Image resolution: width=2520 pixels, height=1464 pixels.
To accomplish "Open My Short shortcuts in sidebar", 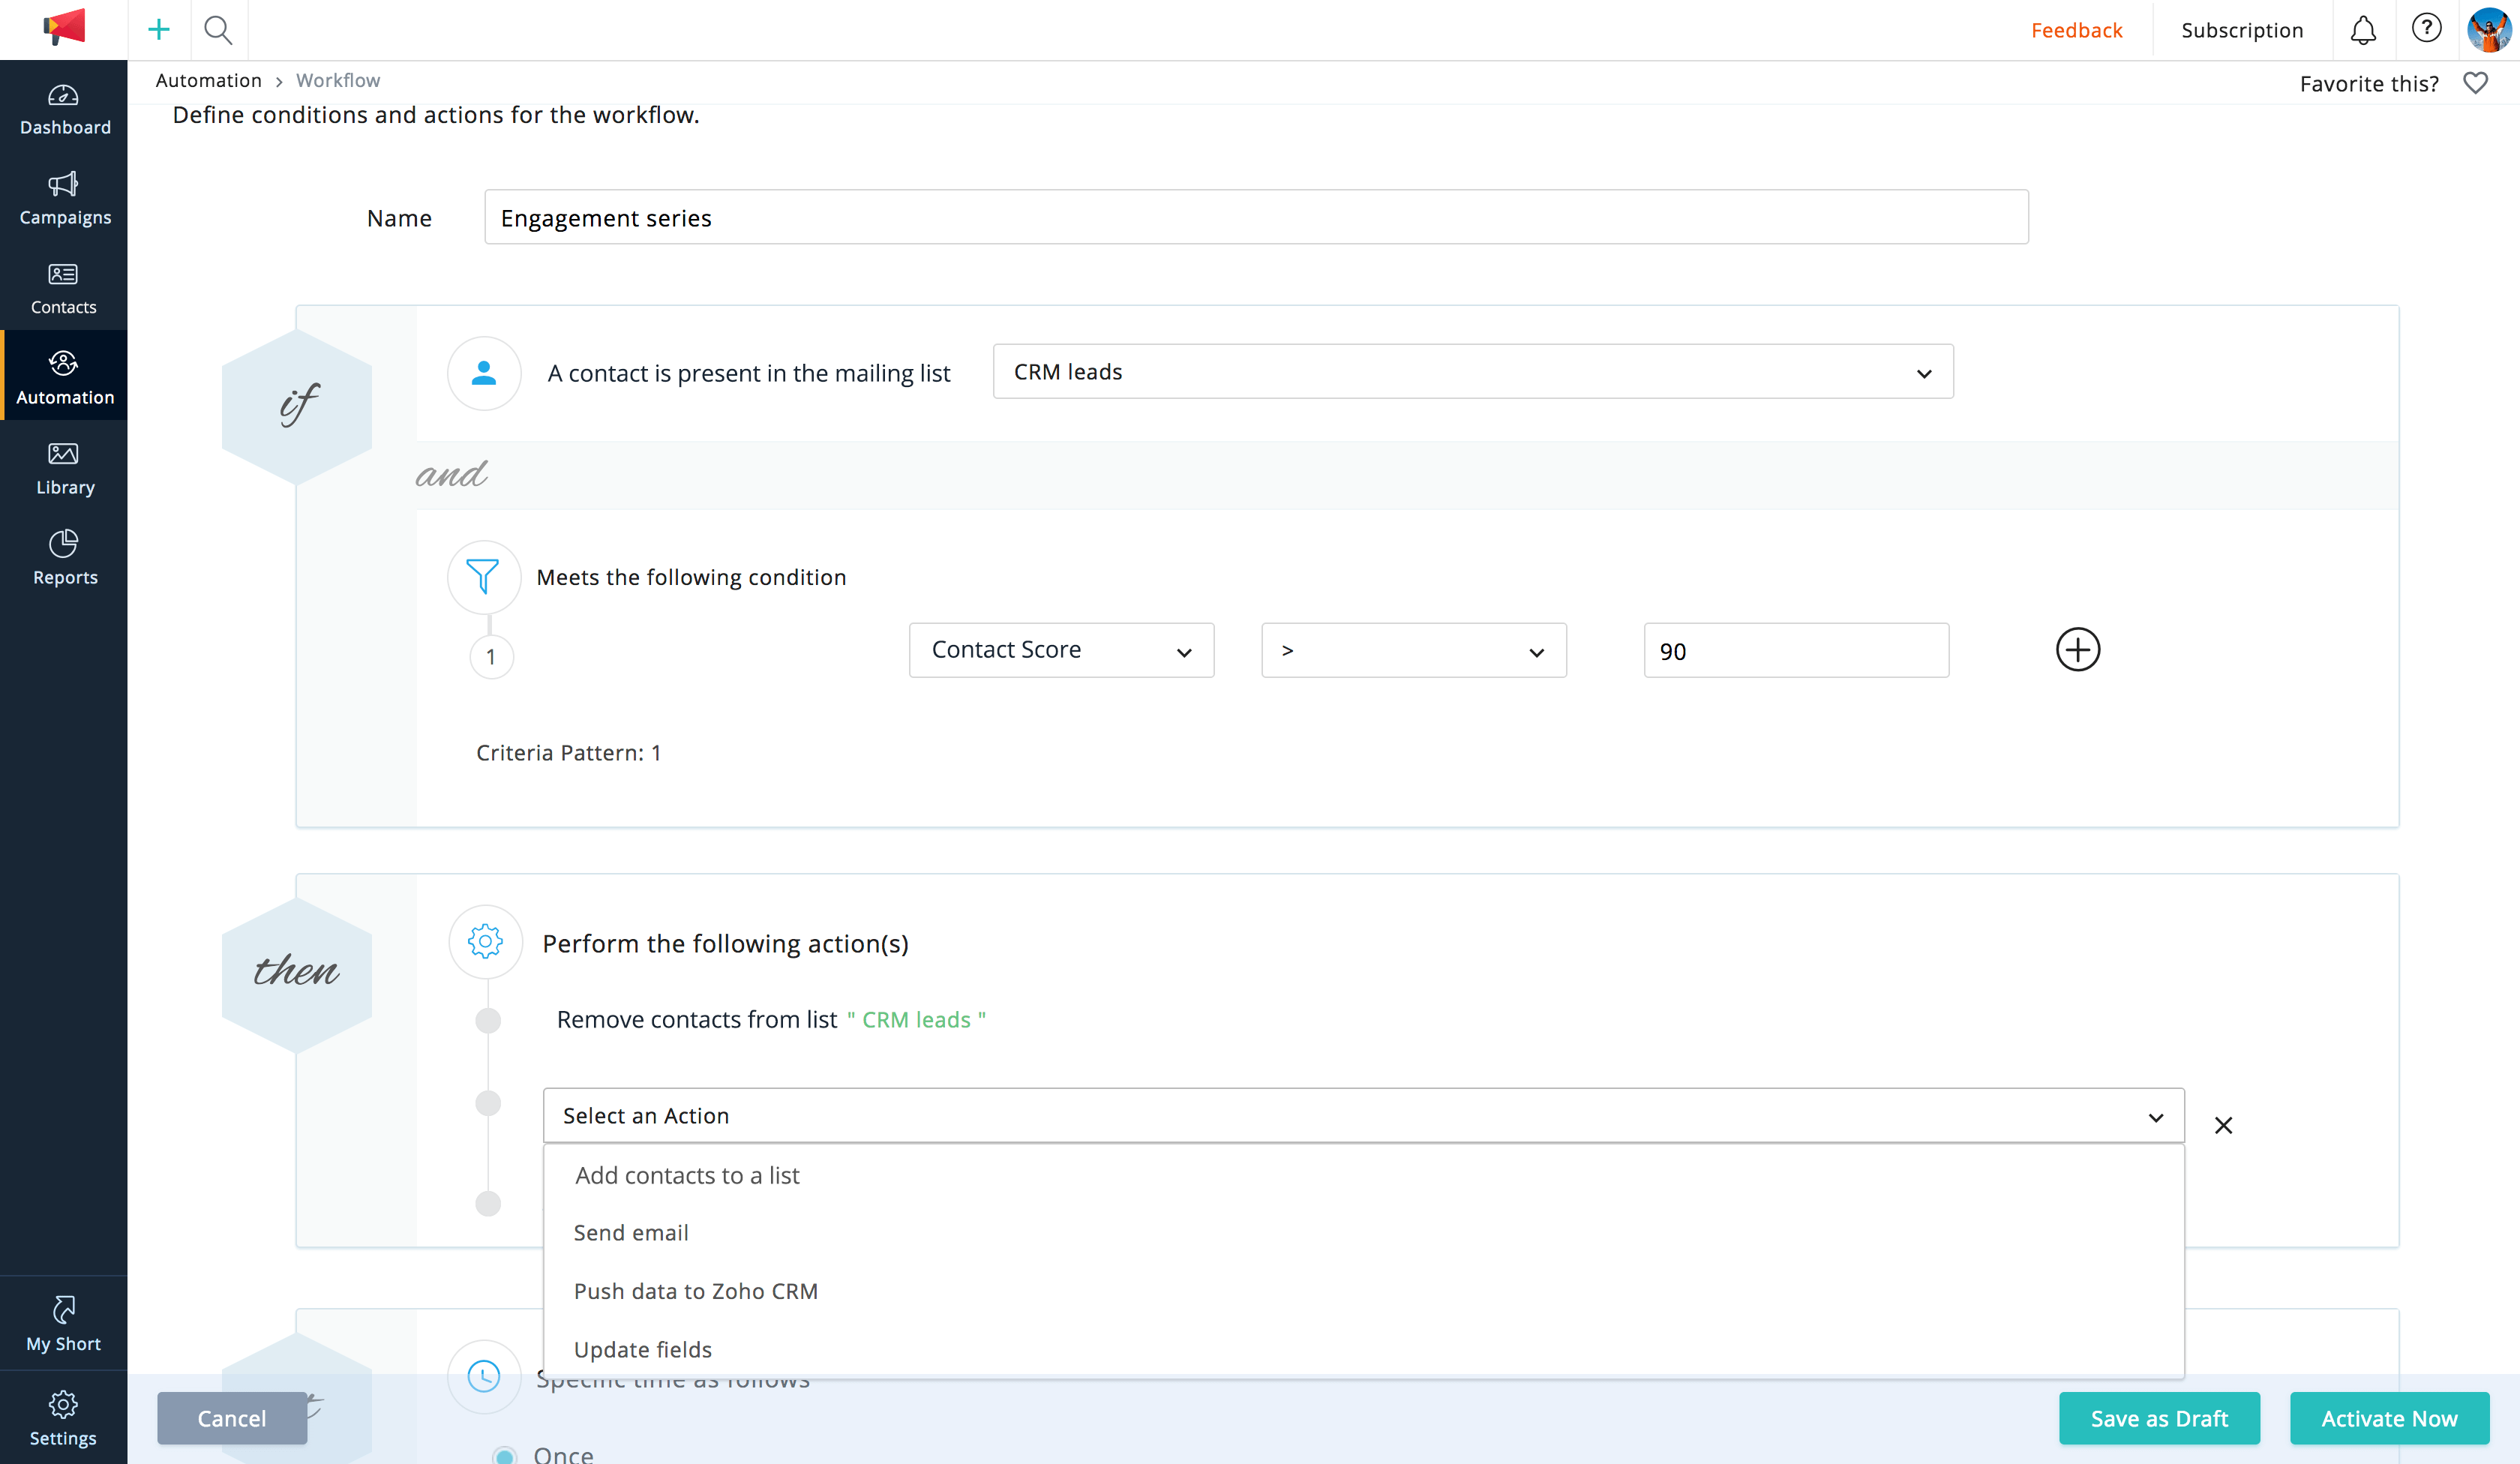I will coord(64,1324).
